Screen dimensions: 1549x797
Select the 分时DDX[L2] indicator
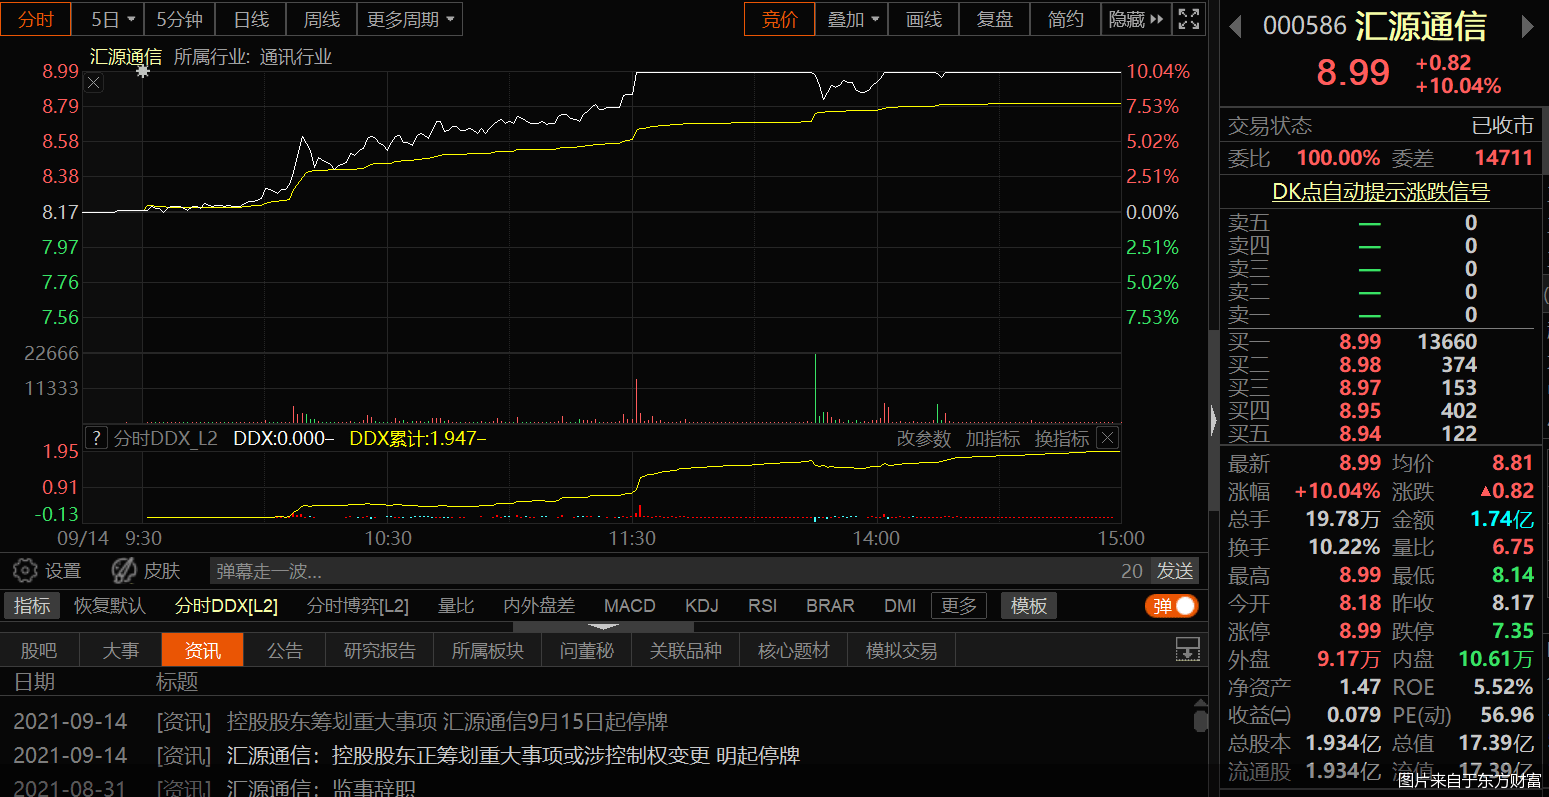point(226,606)
